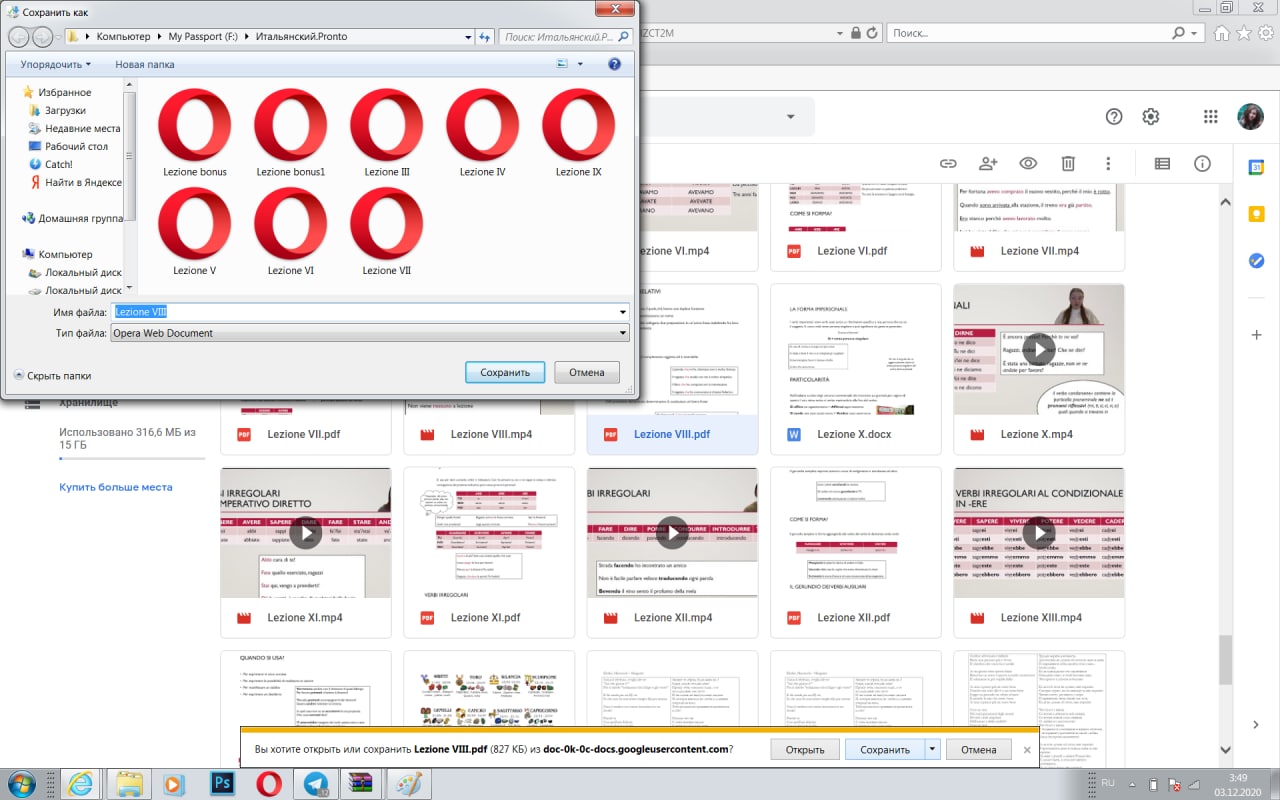Screen dimensions: 1280x800
Task: Open the Drive search options dropdown arrow
Action: point(790,117)
